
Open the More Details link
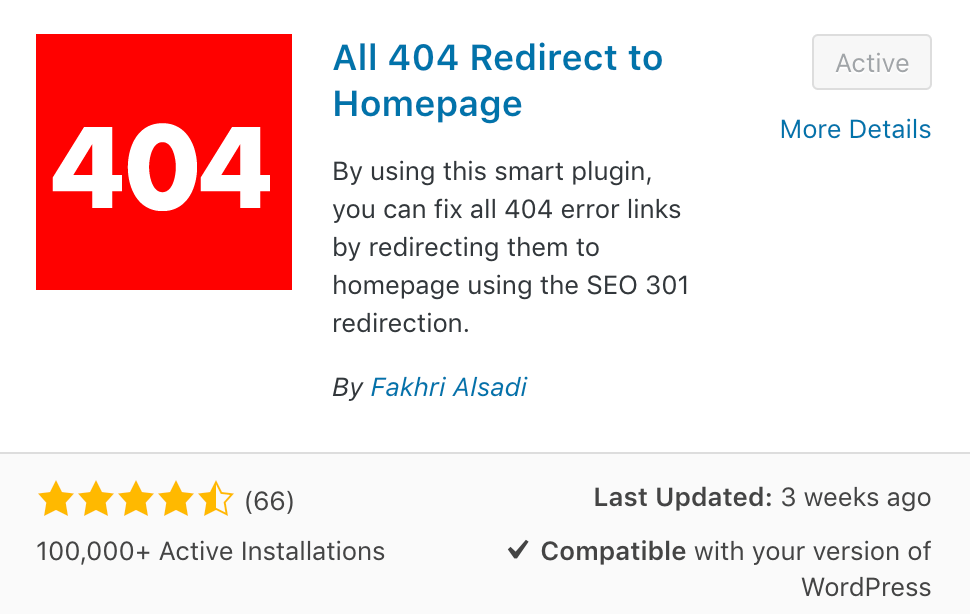tap(855, 129)
